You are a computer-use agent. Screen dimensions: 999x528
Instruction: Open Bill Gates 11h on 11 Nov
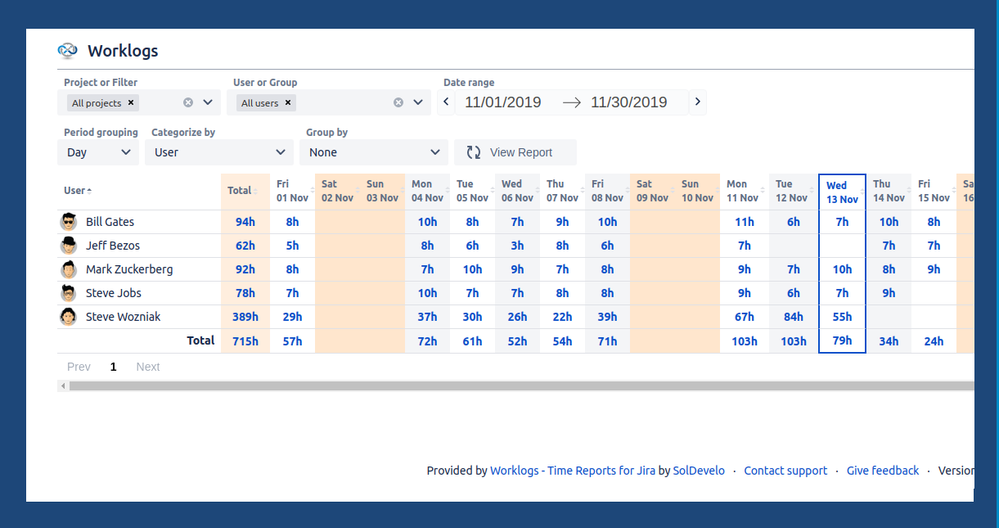744,222
